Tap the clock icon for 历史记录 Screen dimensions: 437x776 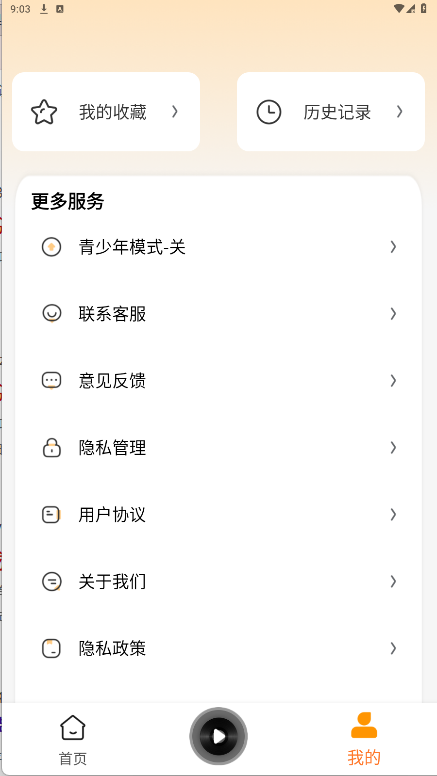pyautogui.click(x=269, y=112)
